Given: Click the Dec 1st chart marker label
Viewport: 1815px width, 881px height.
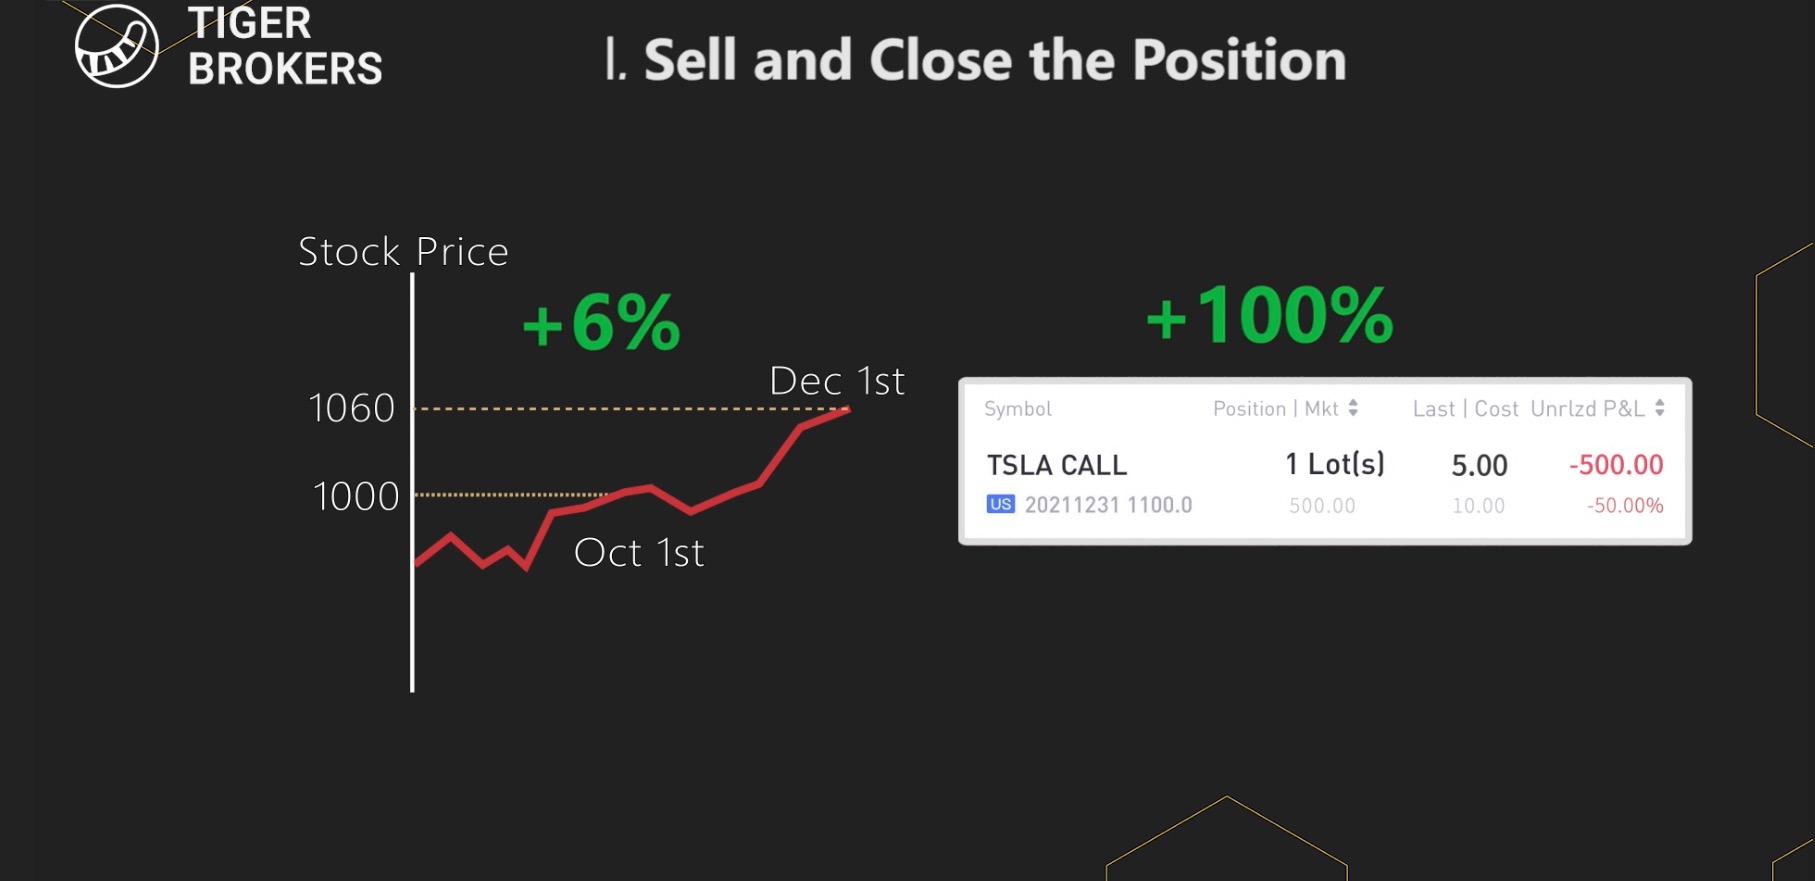Looking at the screenshot, I should [x=837, y=381].
